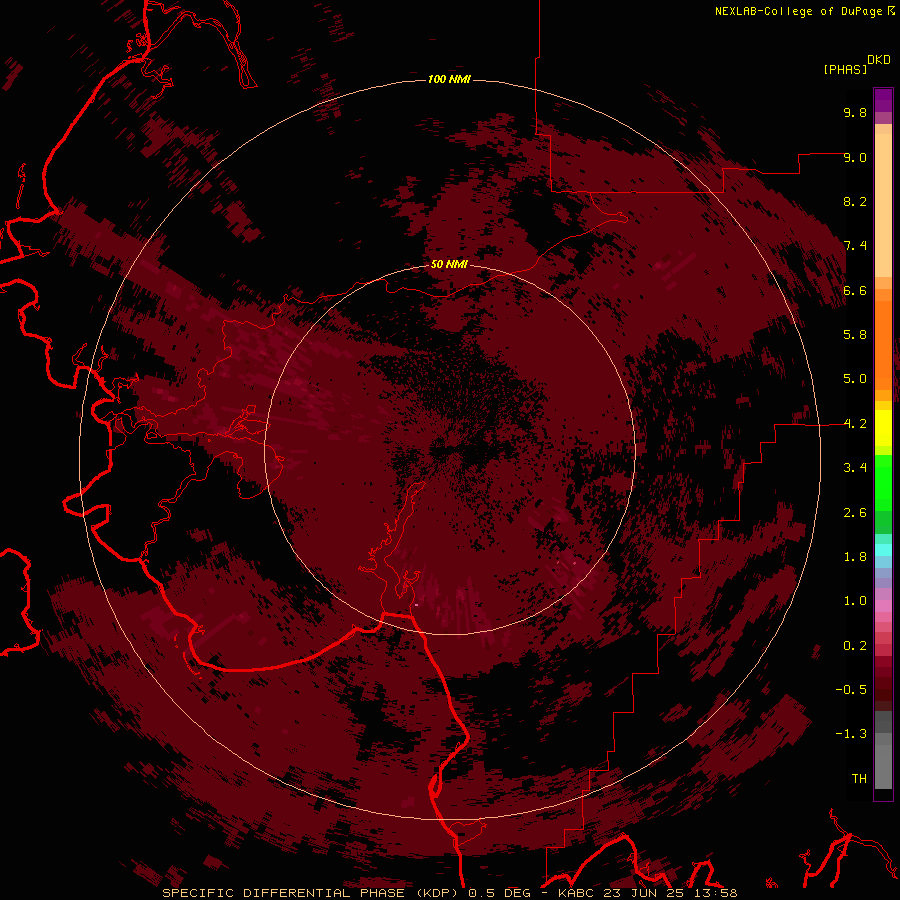
Task: Click the 8.2 value on the color scale
Action: pyautogui.click(x=855, y=201)
